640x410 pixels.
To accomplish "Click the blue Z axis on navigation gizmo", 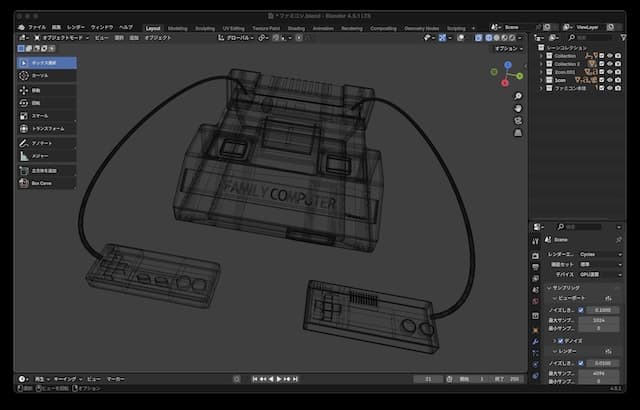I will point(508,65).
